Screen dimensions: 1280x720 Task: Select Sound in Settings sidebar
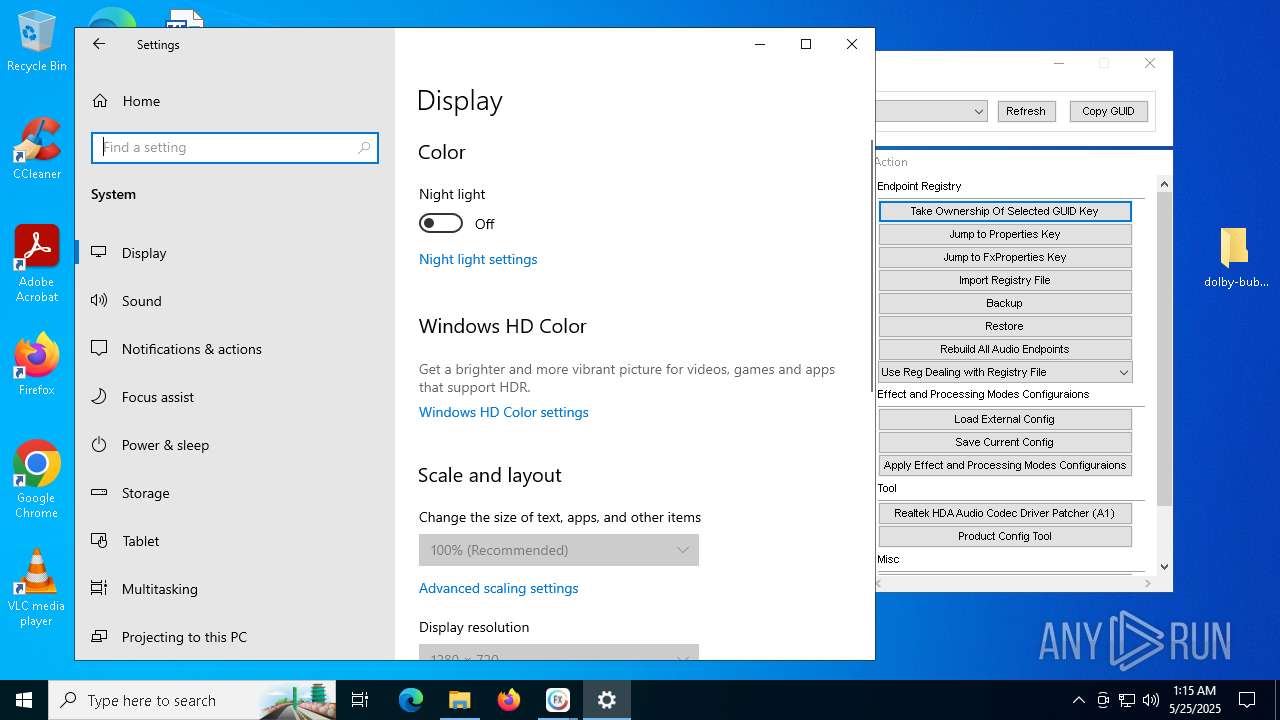point(235,301)
